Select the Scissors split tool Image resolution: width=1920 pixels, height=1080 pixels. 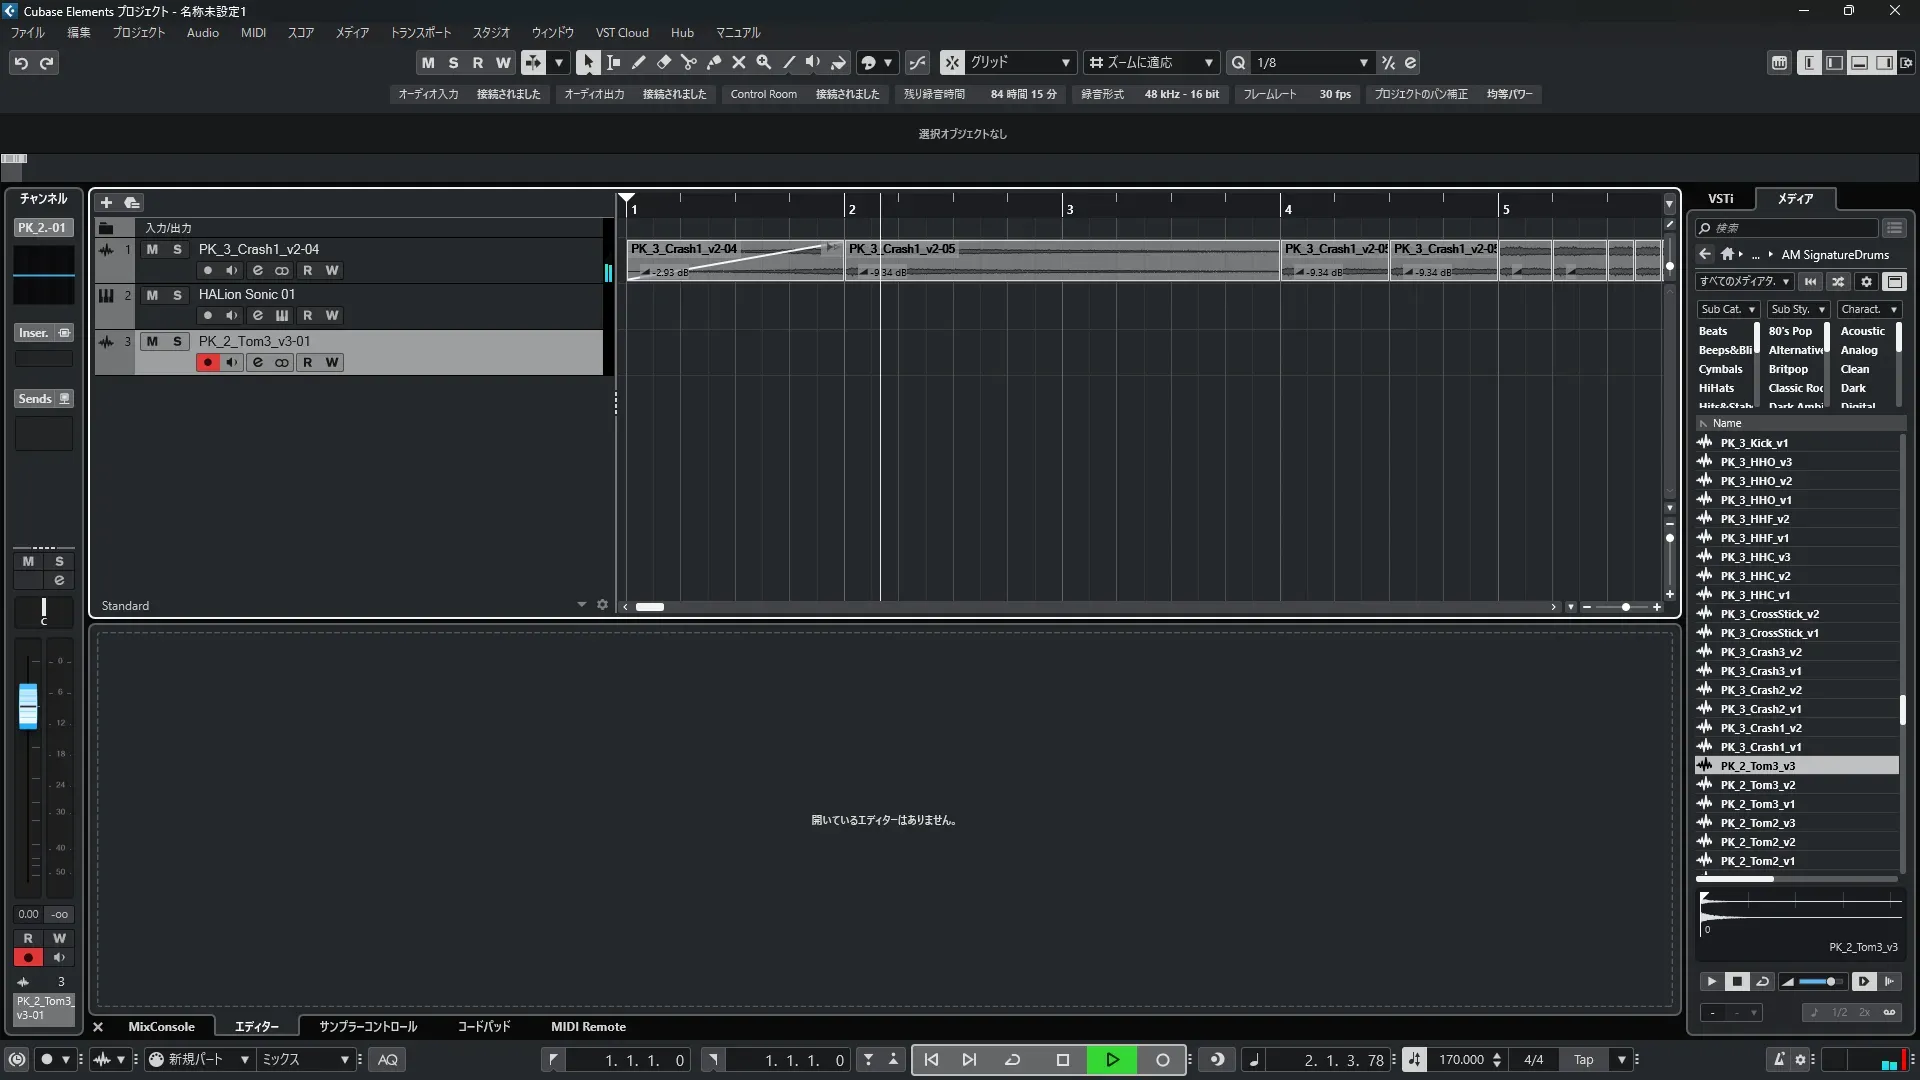(x=688, y=62)
